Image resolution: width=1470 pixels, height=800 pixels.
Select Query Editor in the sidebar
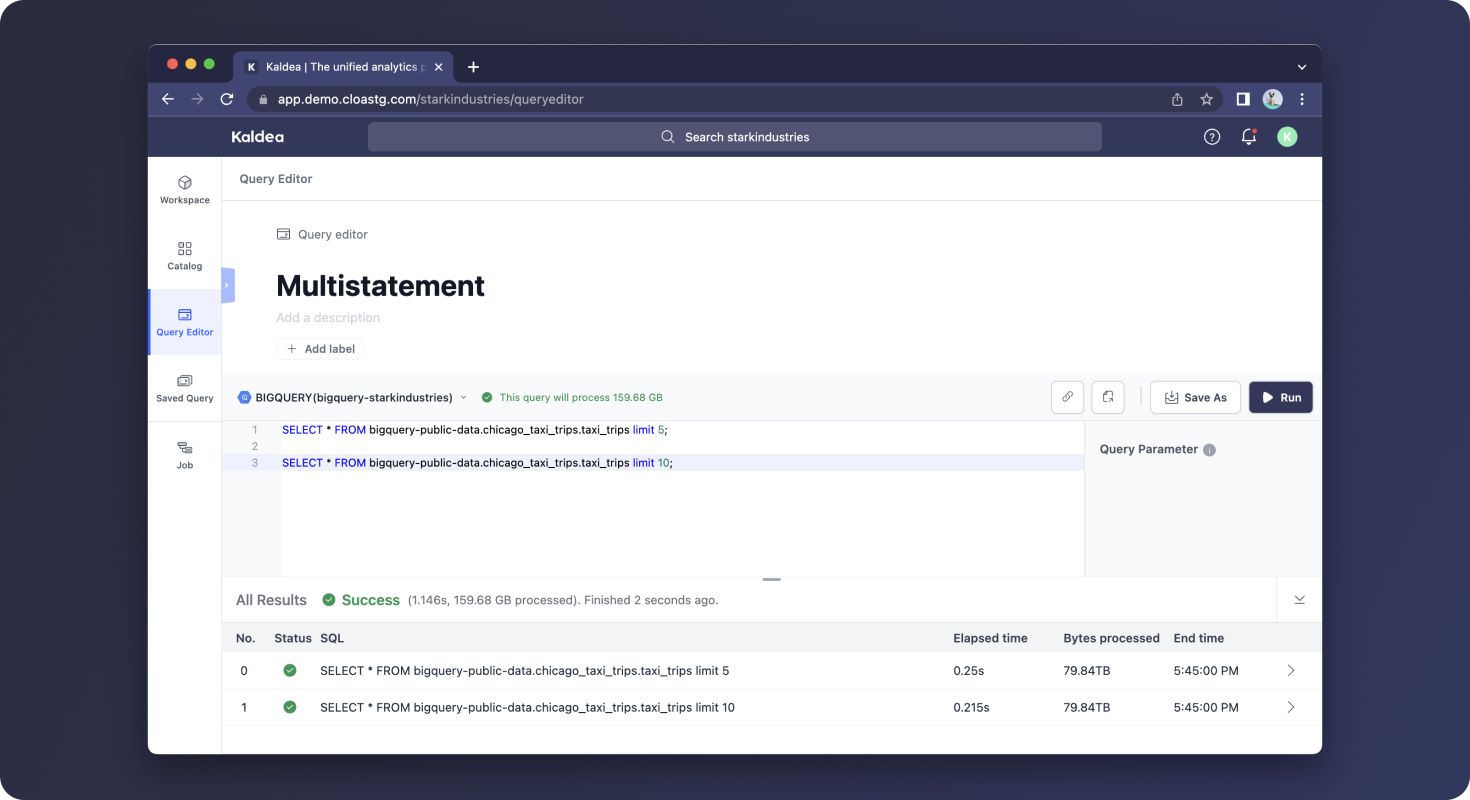(x=185, y=322)
